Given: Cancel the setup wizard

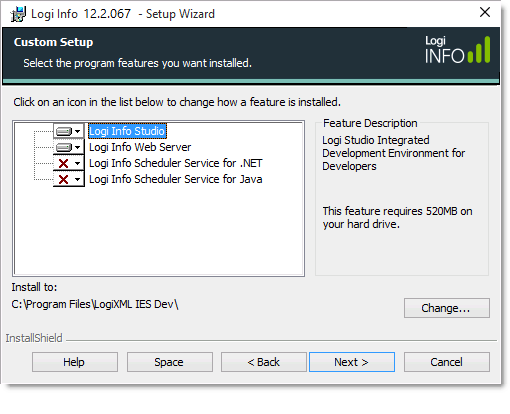Looking at the screenshot, I should point(447,362).
